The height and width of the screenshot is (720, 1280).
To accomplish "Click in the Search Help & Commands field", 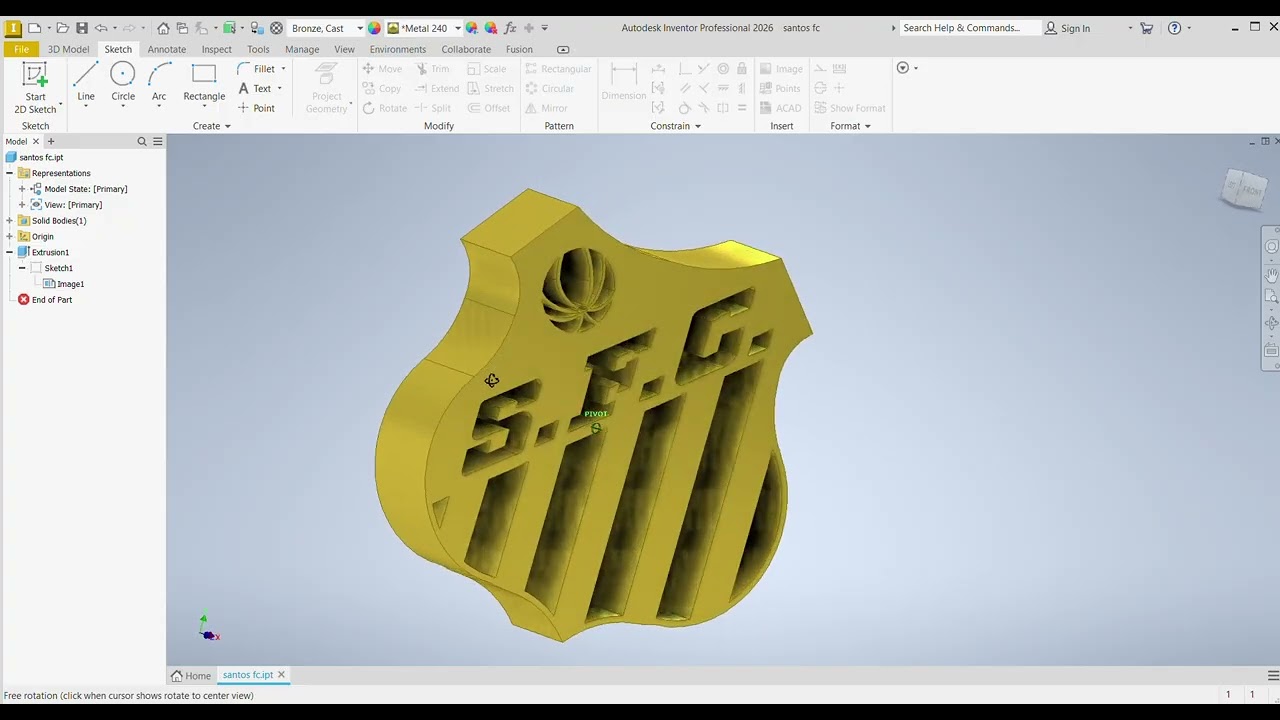I will pyautogui.click(x=968, y=28).
